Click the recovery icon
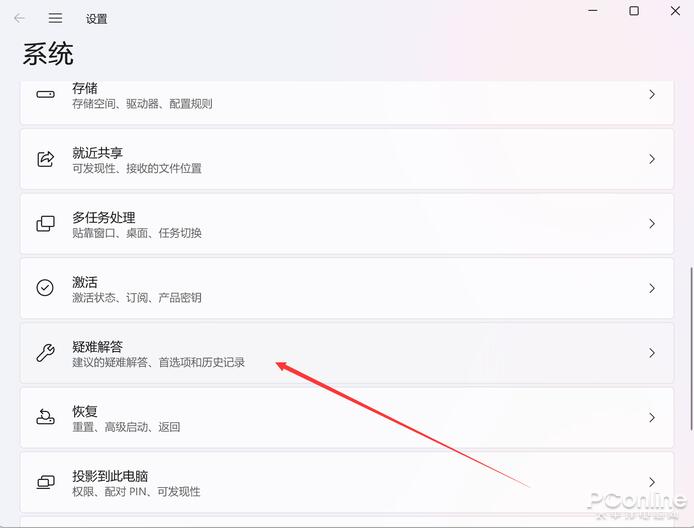Screen dimensions: 694x530 pos(45,417)
